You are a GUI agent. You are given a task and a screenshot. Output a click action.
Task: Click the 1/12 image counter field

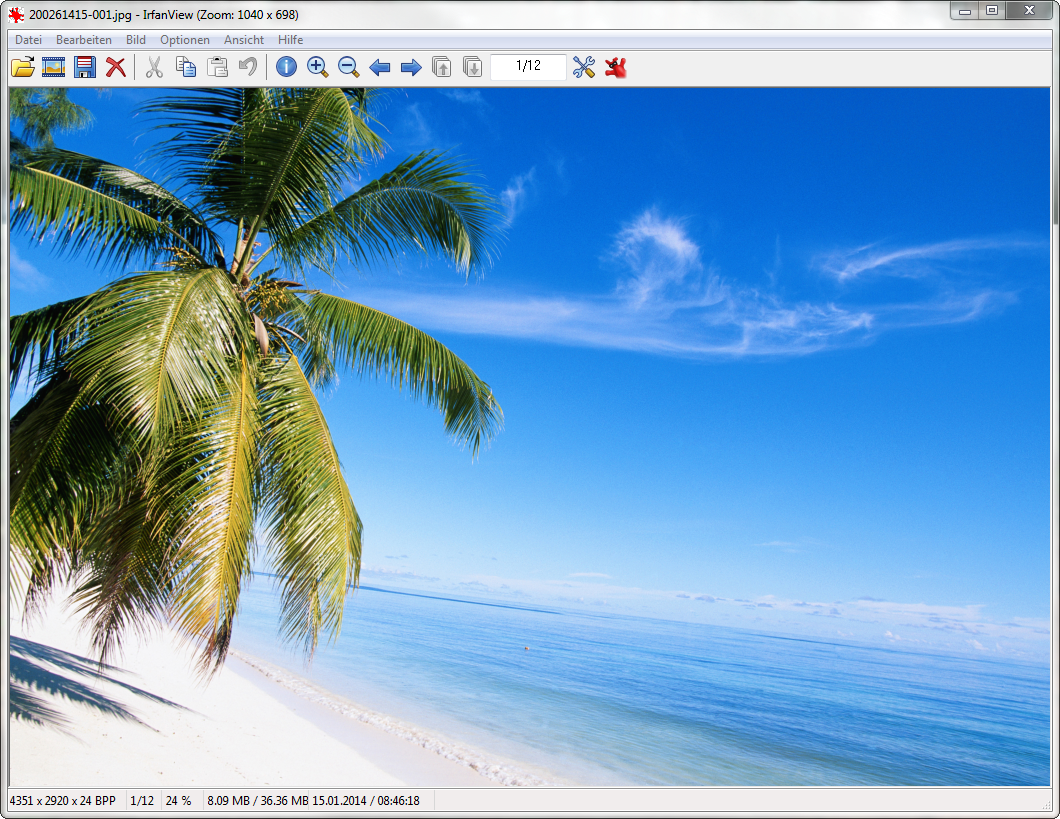[528, 66]
